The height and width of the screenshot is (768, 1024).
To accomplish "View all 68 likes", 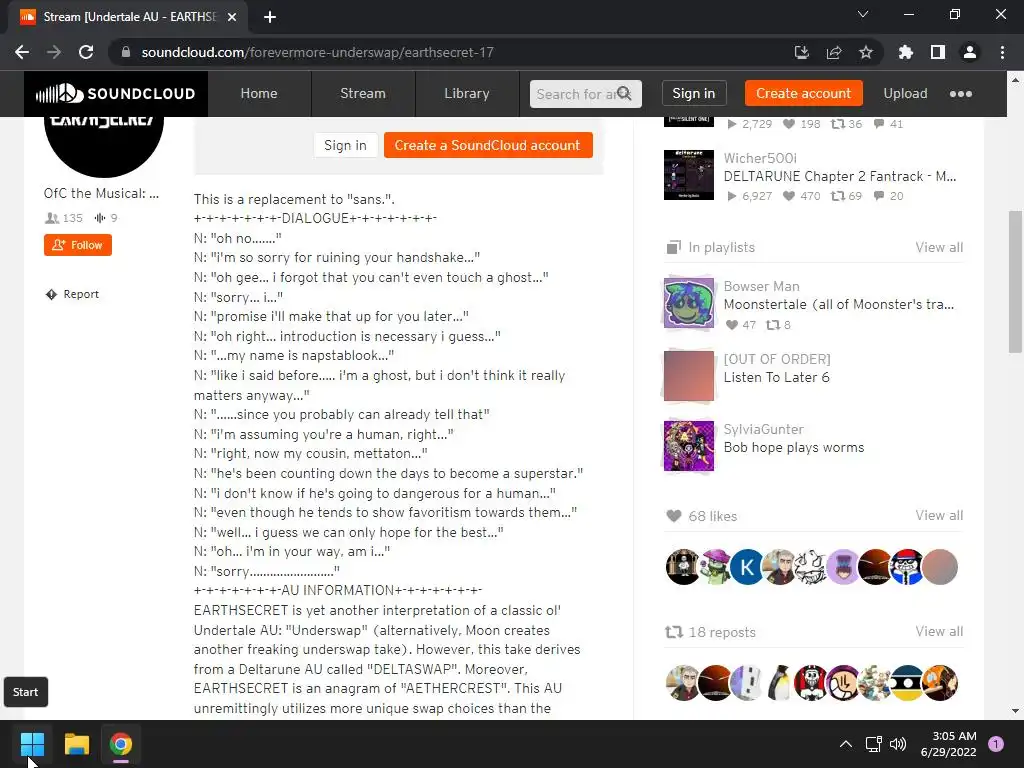I will click(939, 515).
